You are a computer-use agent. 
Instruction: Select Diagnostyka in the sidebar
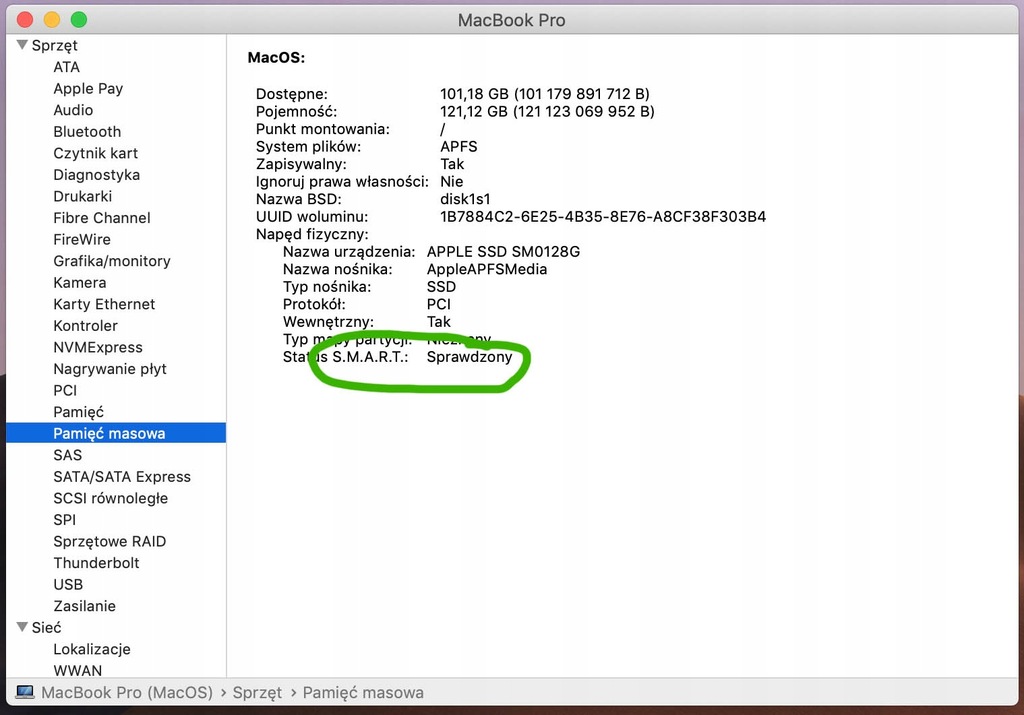pyautogui.click(x=97, y=174)
